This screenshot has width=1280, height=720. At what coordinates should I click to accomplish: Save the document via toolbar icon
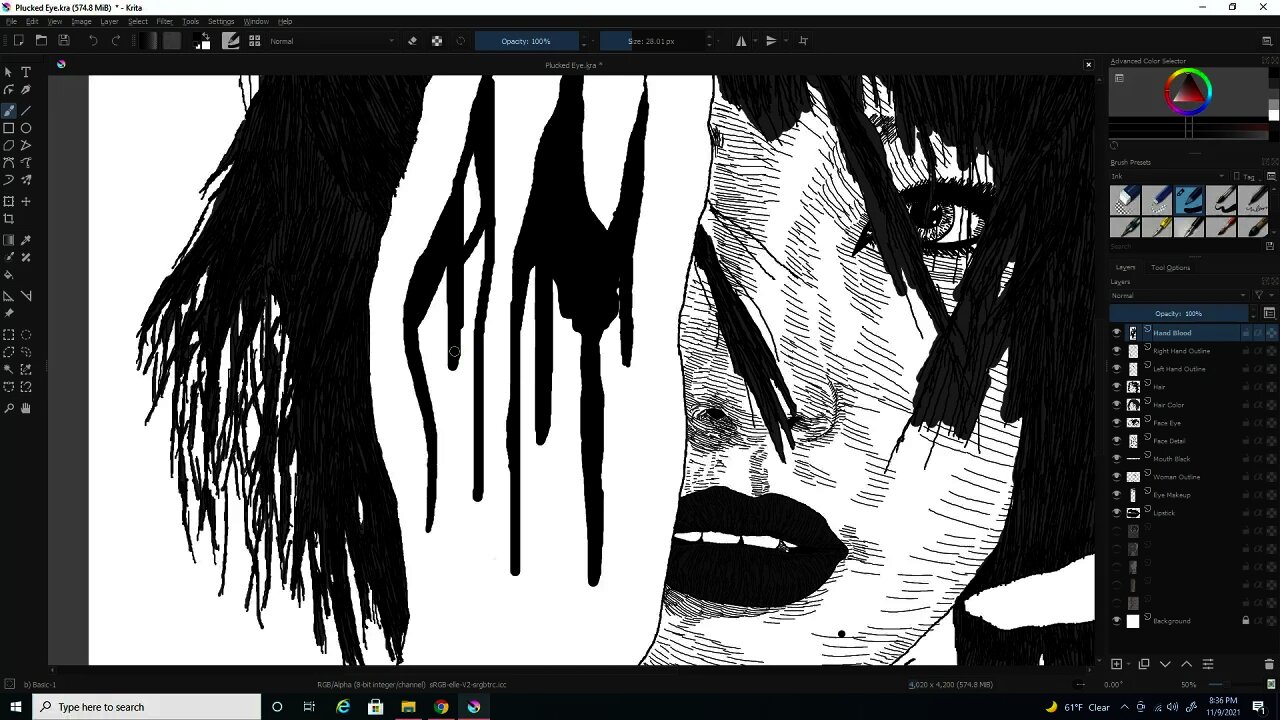(64, 41)
